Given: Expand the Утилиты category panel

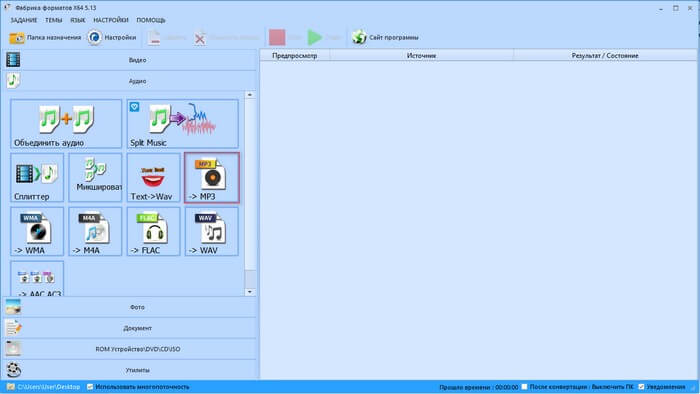Looking at the screenshot, I should click(130, 370).
